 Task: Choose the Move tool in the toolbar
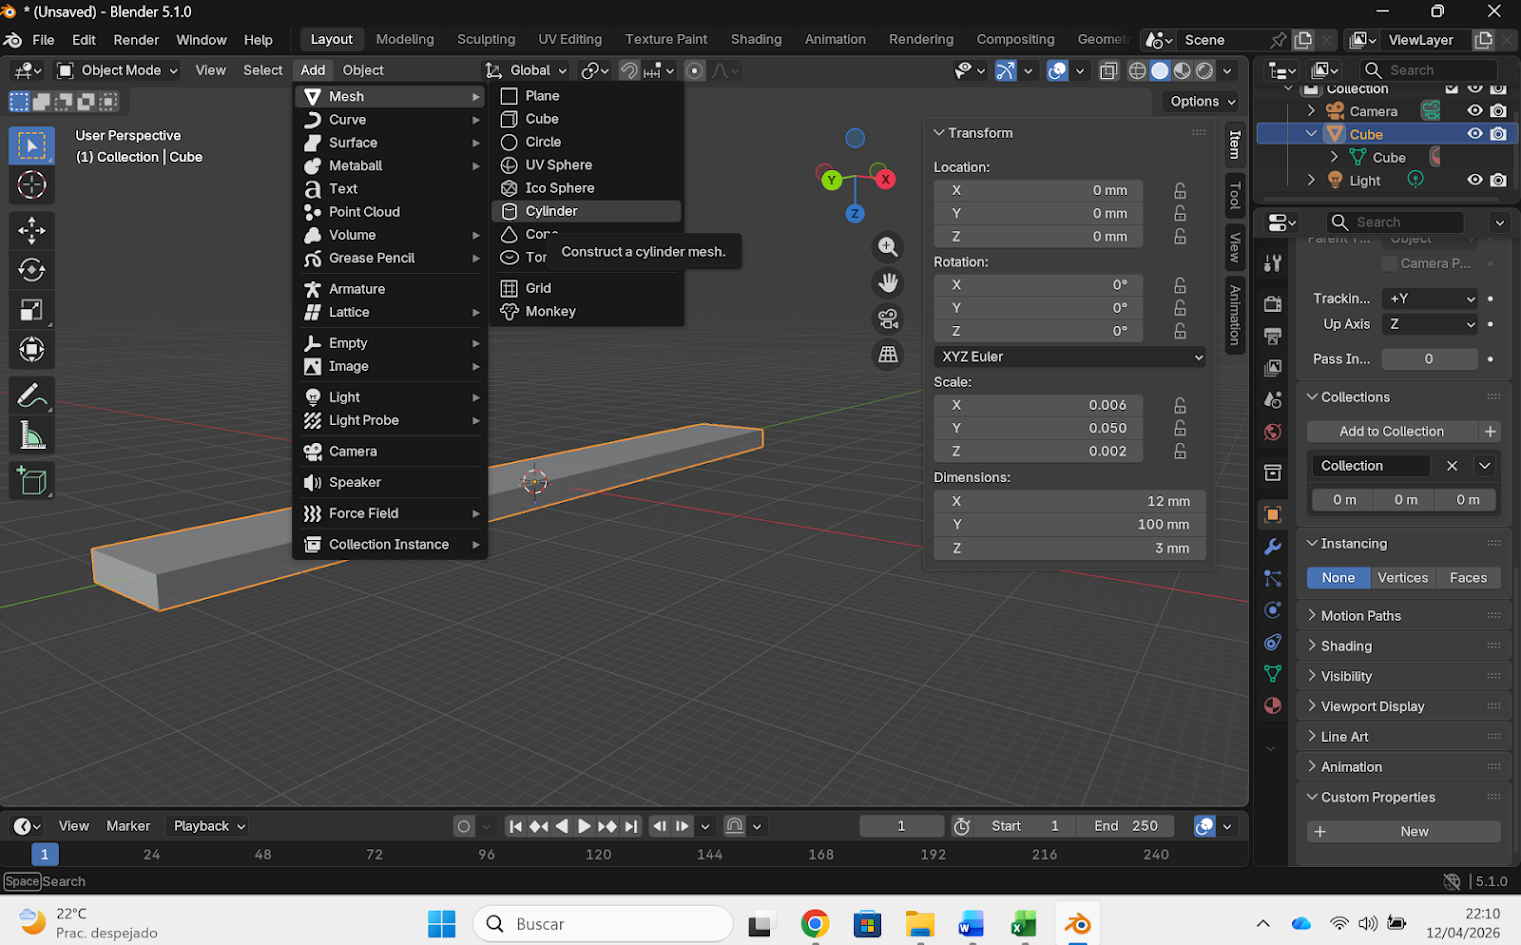coord(32,230)
